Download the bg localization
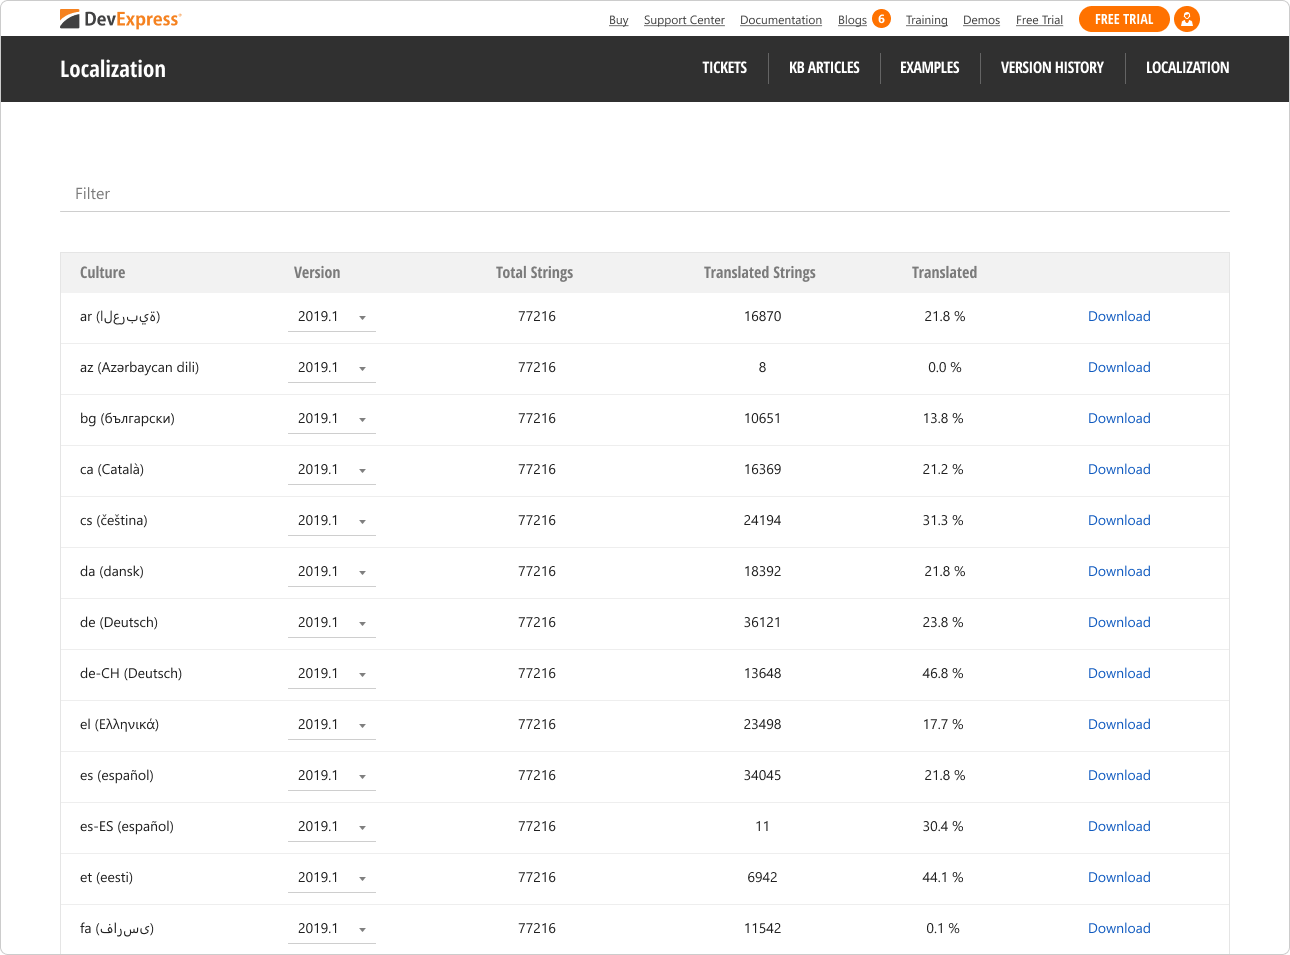Viewport: 1290px width, 955px height. (x=1119, y=419)
